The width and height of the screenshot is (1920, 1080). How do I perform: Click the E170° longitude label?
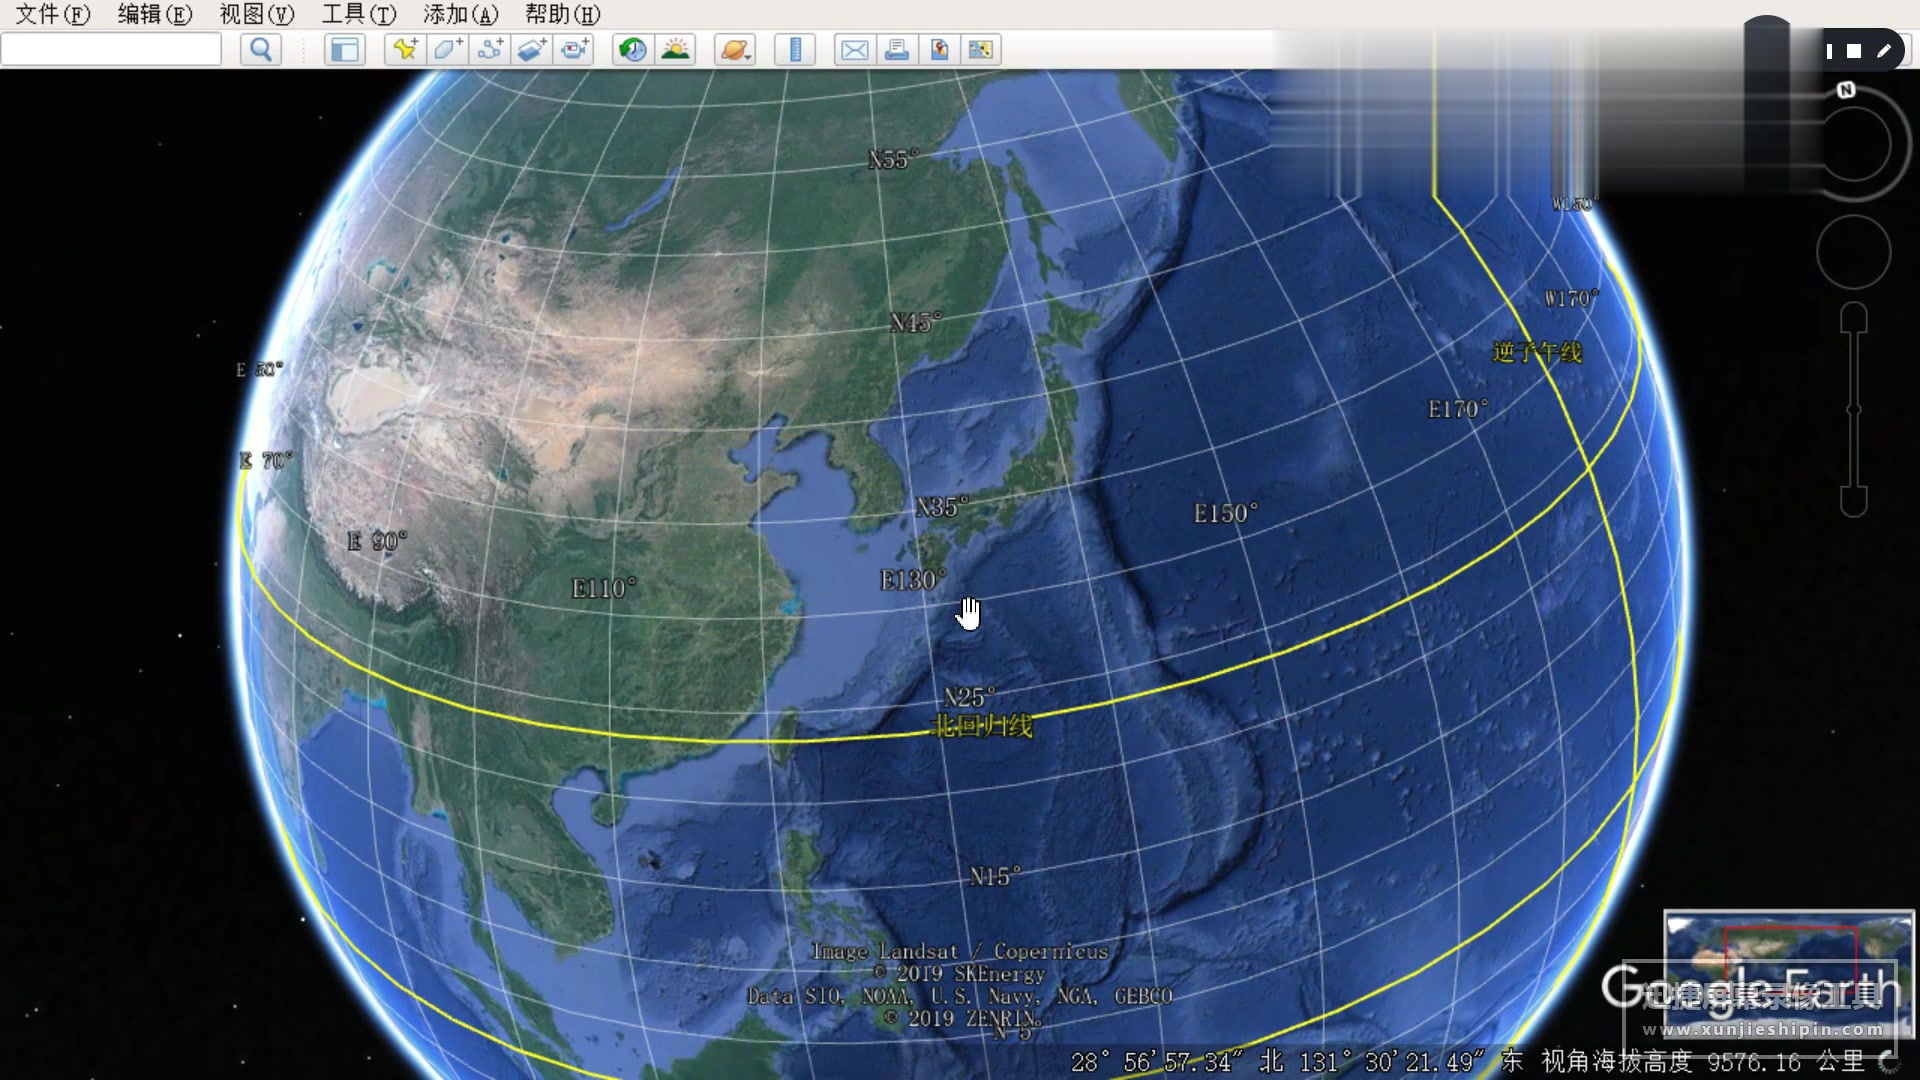point(1457,409)
